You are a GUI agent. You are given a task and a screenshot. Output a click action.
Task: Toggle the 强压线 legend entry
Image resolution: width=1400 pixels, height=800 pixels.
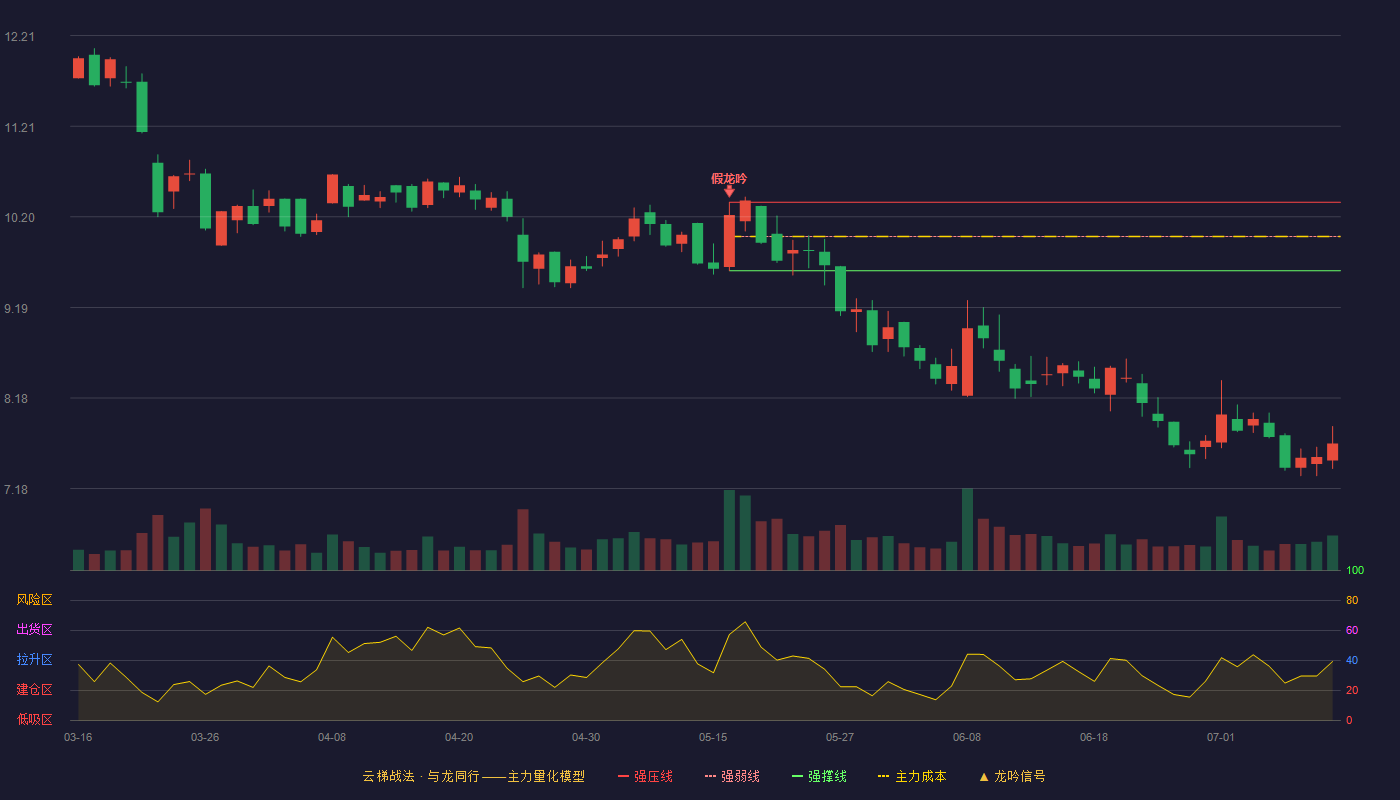645,776
